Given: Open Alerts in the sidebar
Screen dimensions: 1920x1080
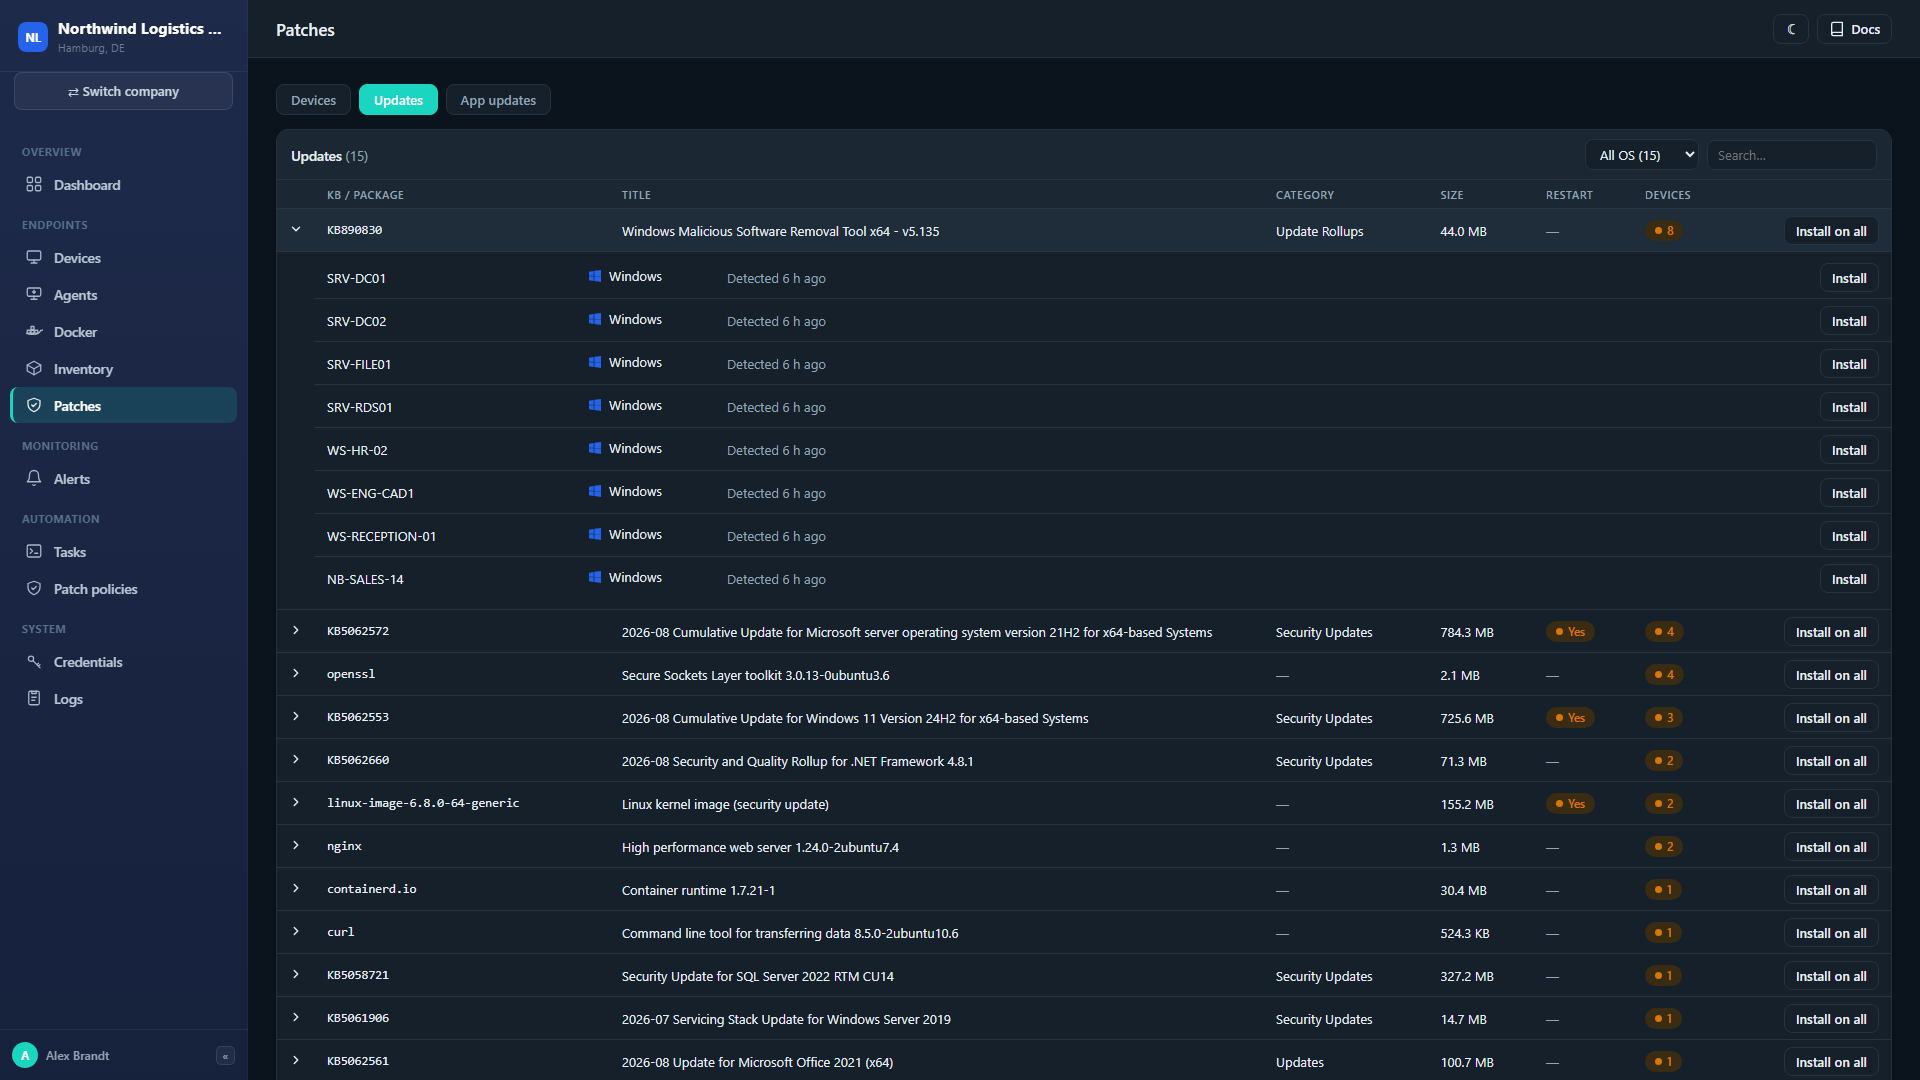Looking at the screenshot, I should click(x=123, y=479).
